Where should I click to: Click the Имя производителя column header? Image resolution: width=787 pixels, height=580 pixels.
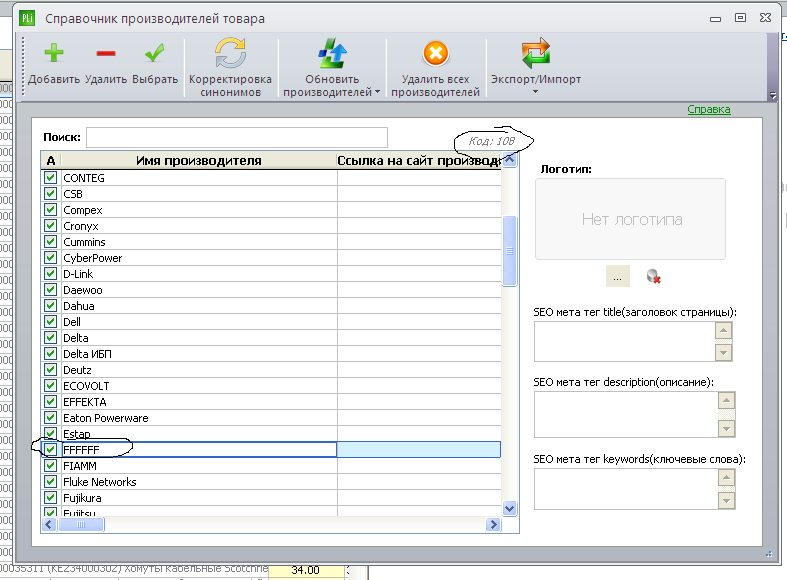pos(199,161)
